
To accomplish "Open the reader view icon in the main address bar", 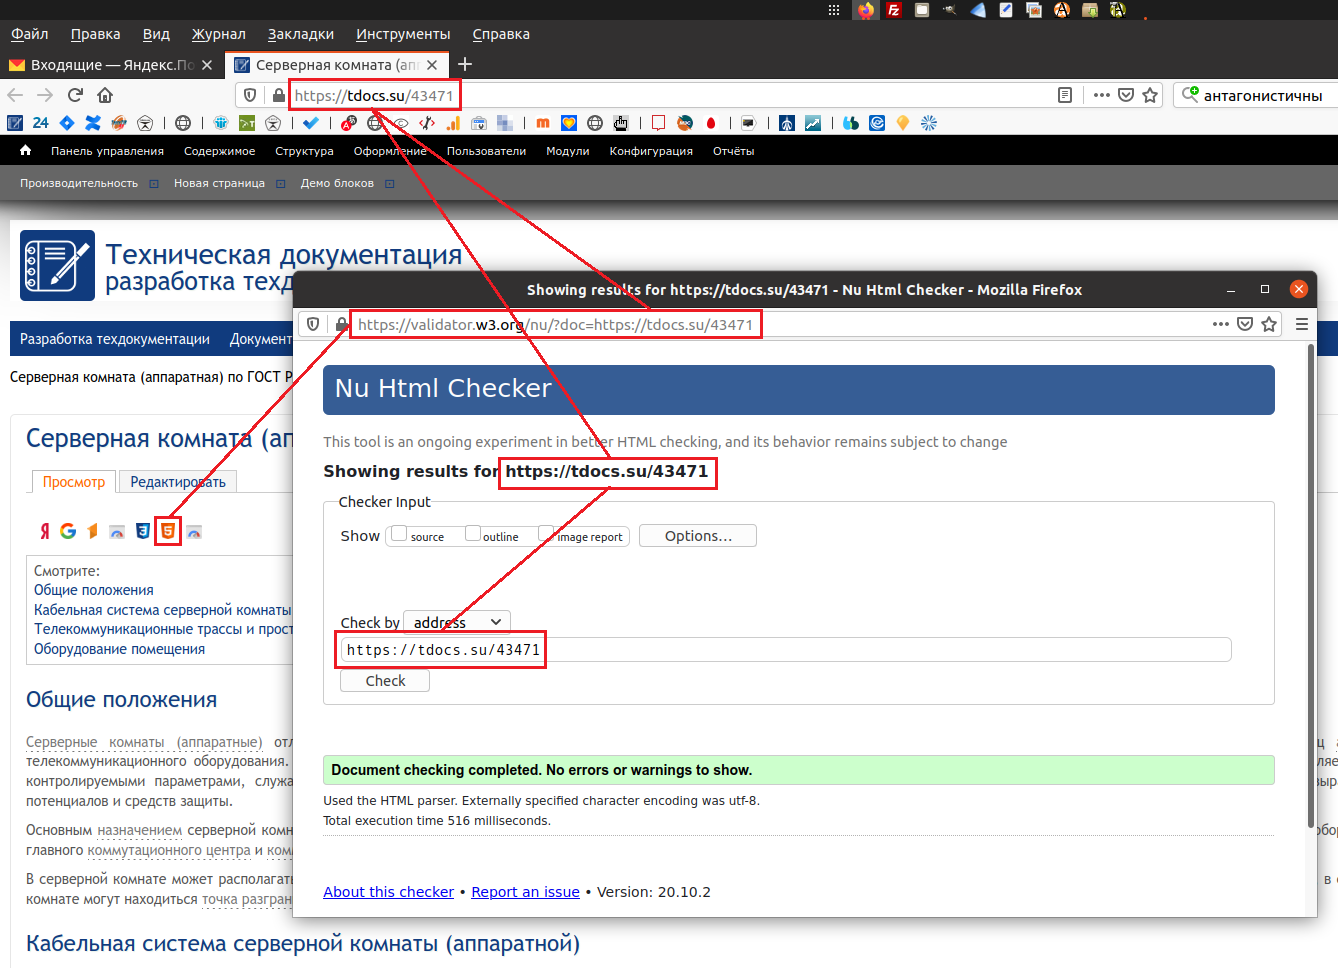I will pyautogui.click(x=1065, y=95).
